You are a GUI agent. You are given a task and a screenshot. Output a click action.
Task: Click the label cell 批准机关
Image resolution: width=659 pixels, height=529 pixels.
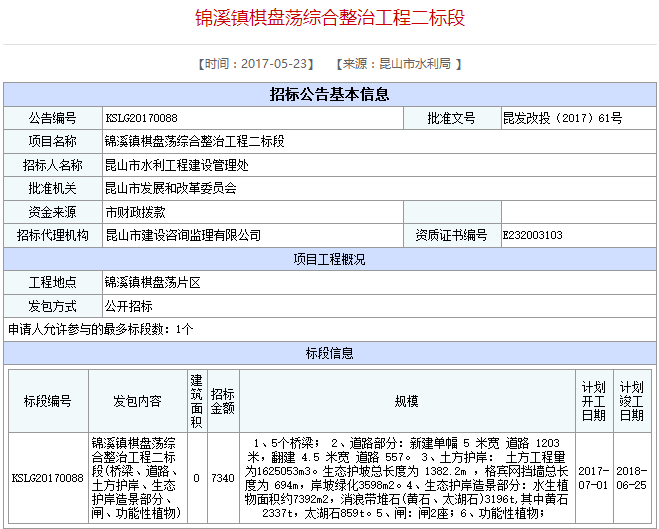(53, 188)
